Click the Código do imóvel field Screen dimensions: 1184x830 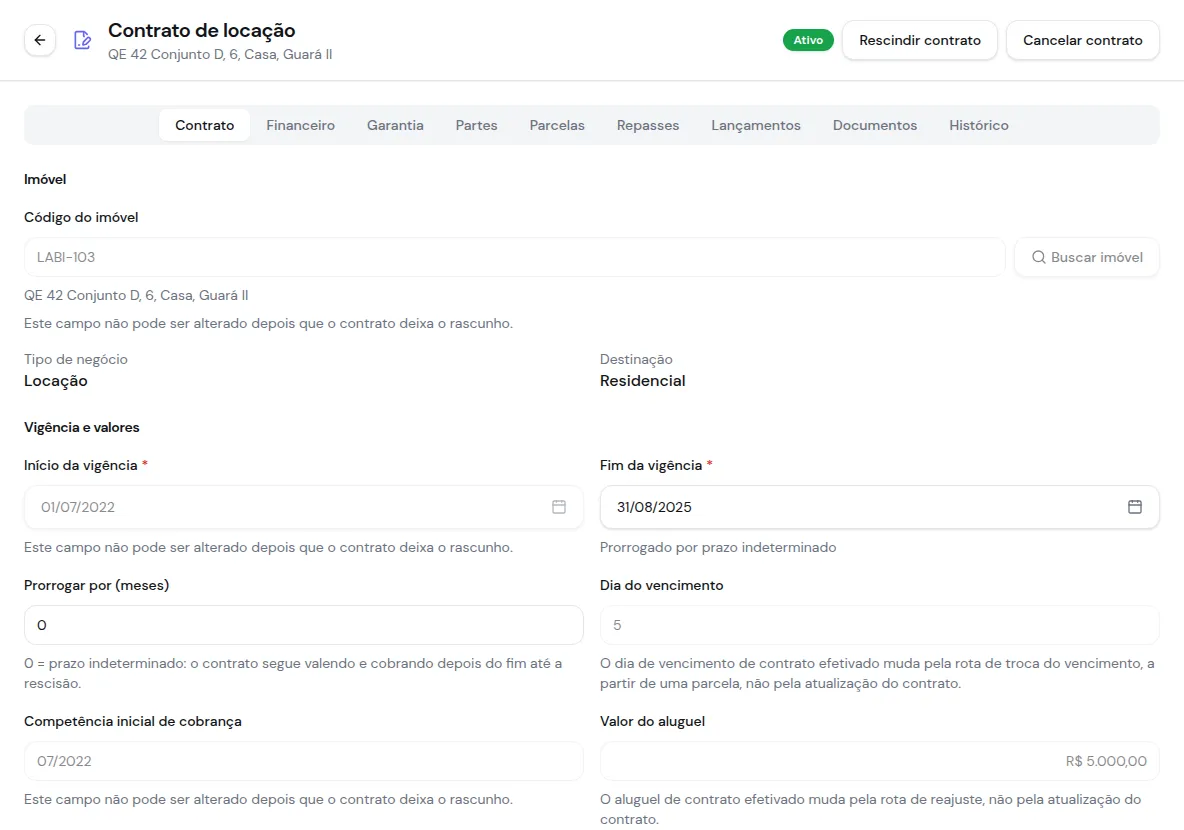pyautogui.click(x=514, y=257)
